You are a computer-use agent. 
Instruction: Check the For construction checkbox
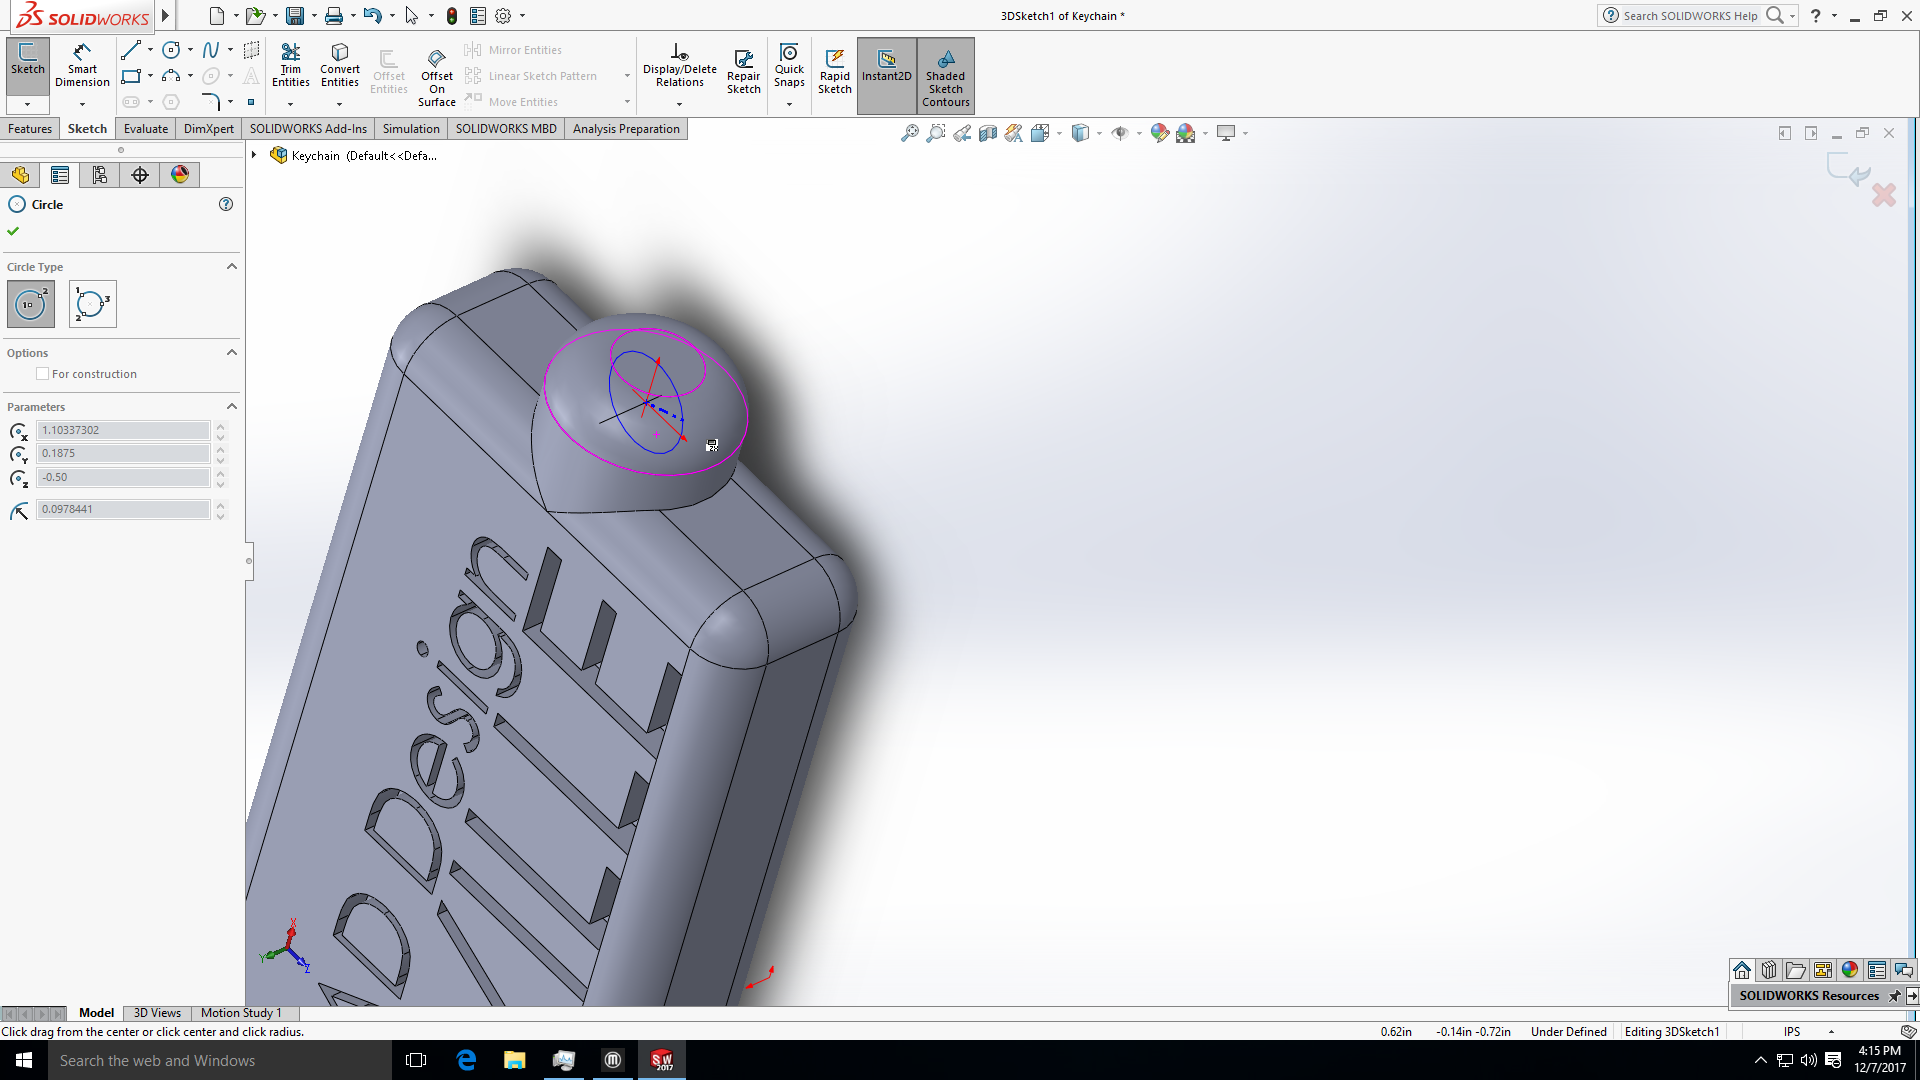[42, 373]
